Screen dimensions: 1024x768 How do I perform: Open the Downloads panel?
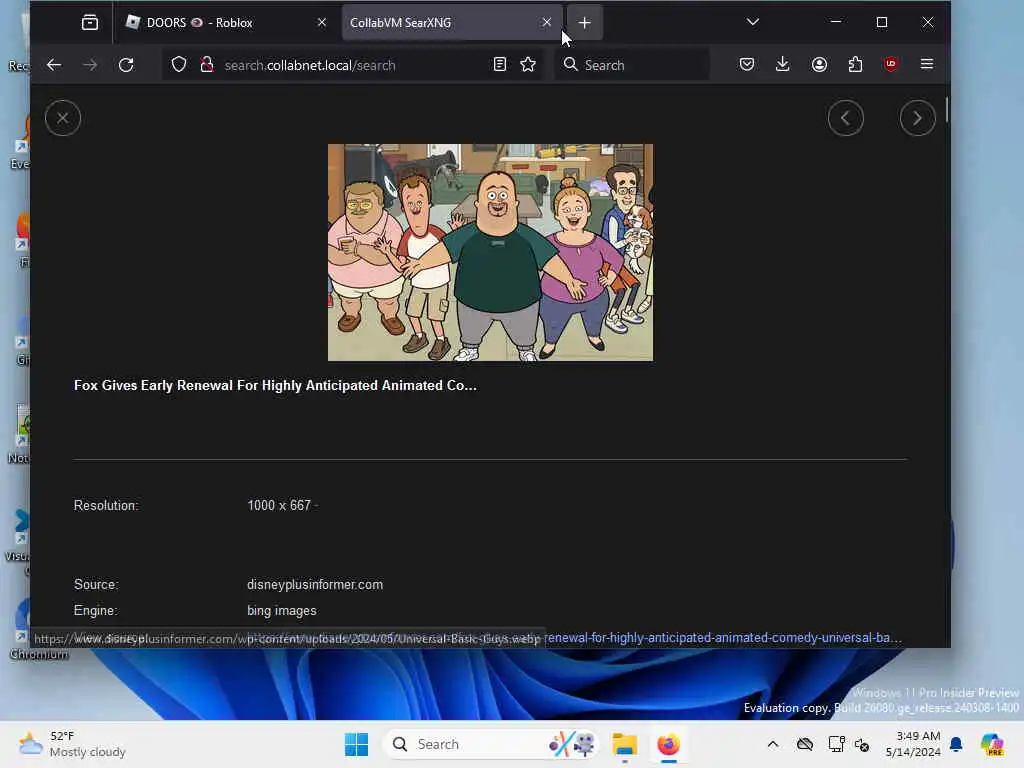[782, 64]
